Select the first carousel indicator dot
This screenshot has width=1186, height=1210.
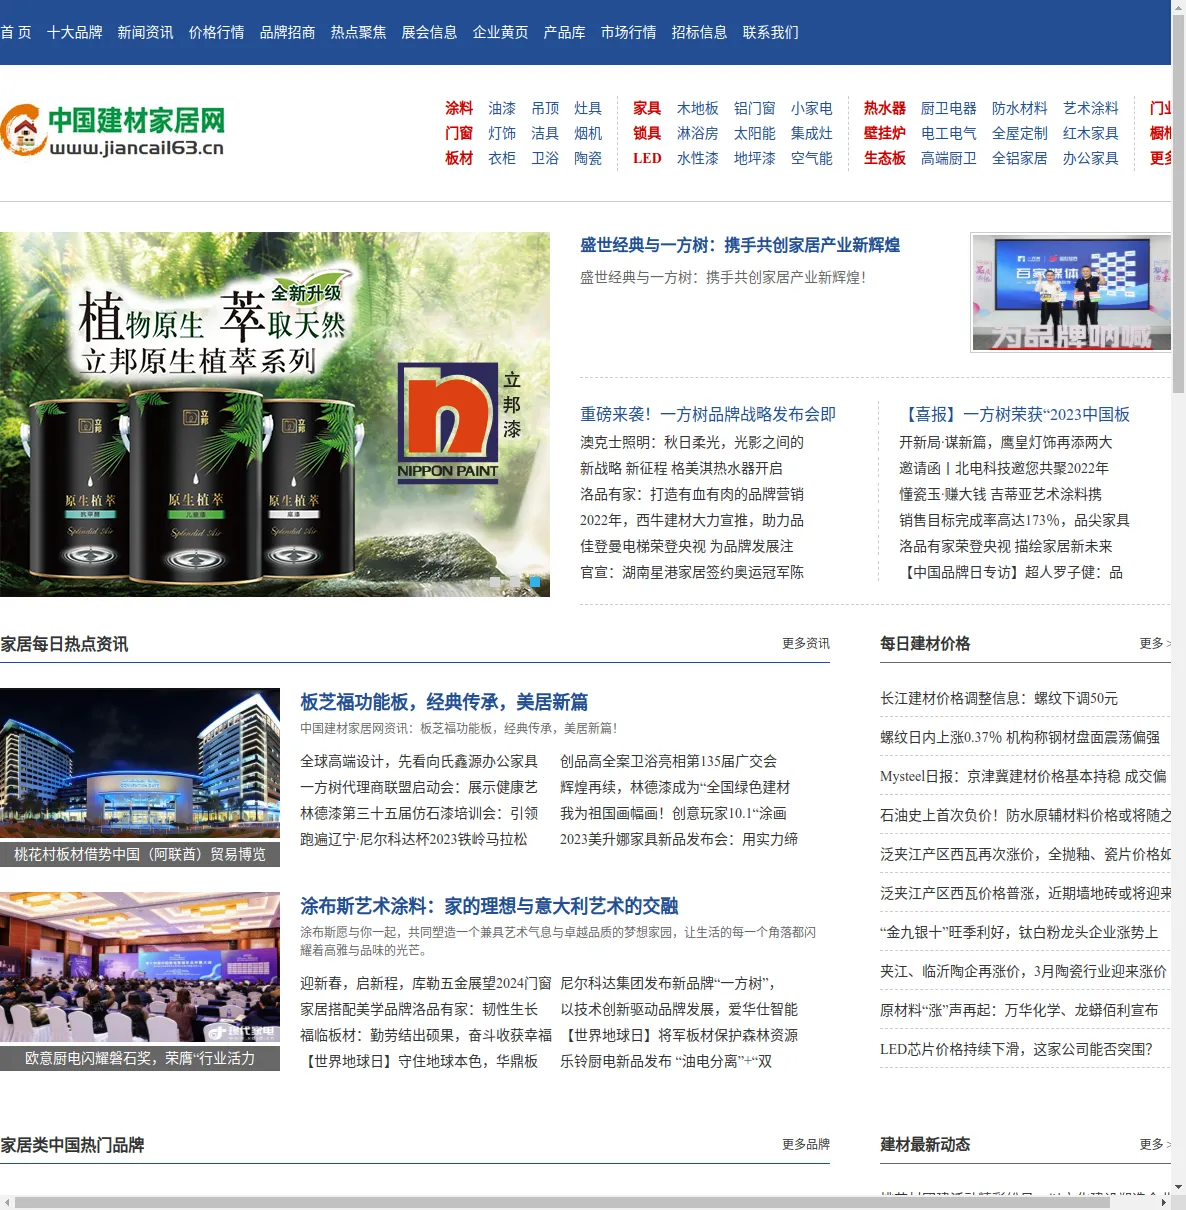pos(495,581)
